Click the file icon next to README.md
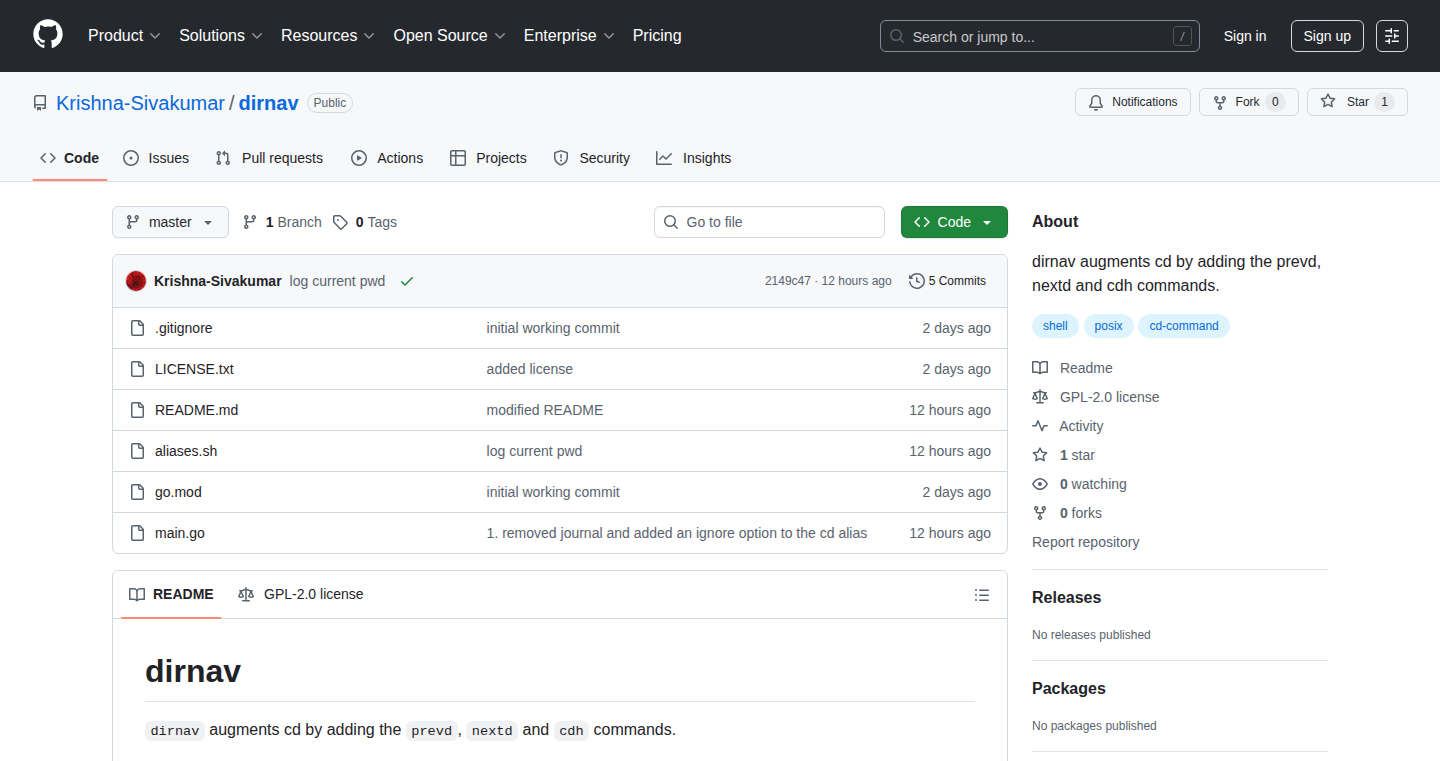 [138, 410]
